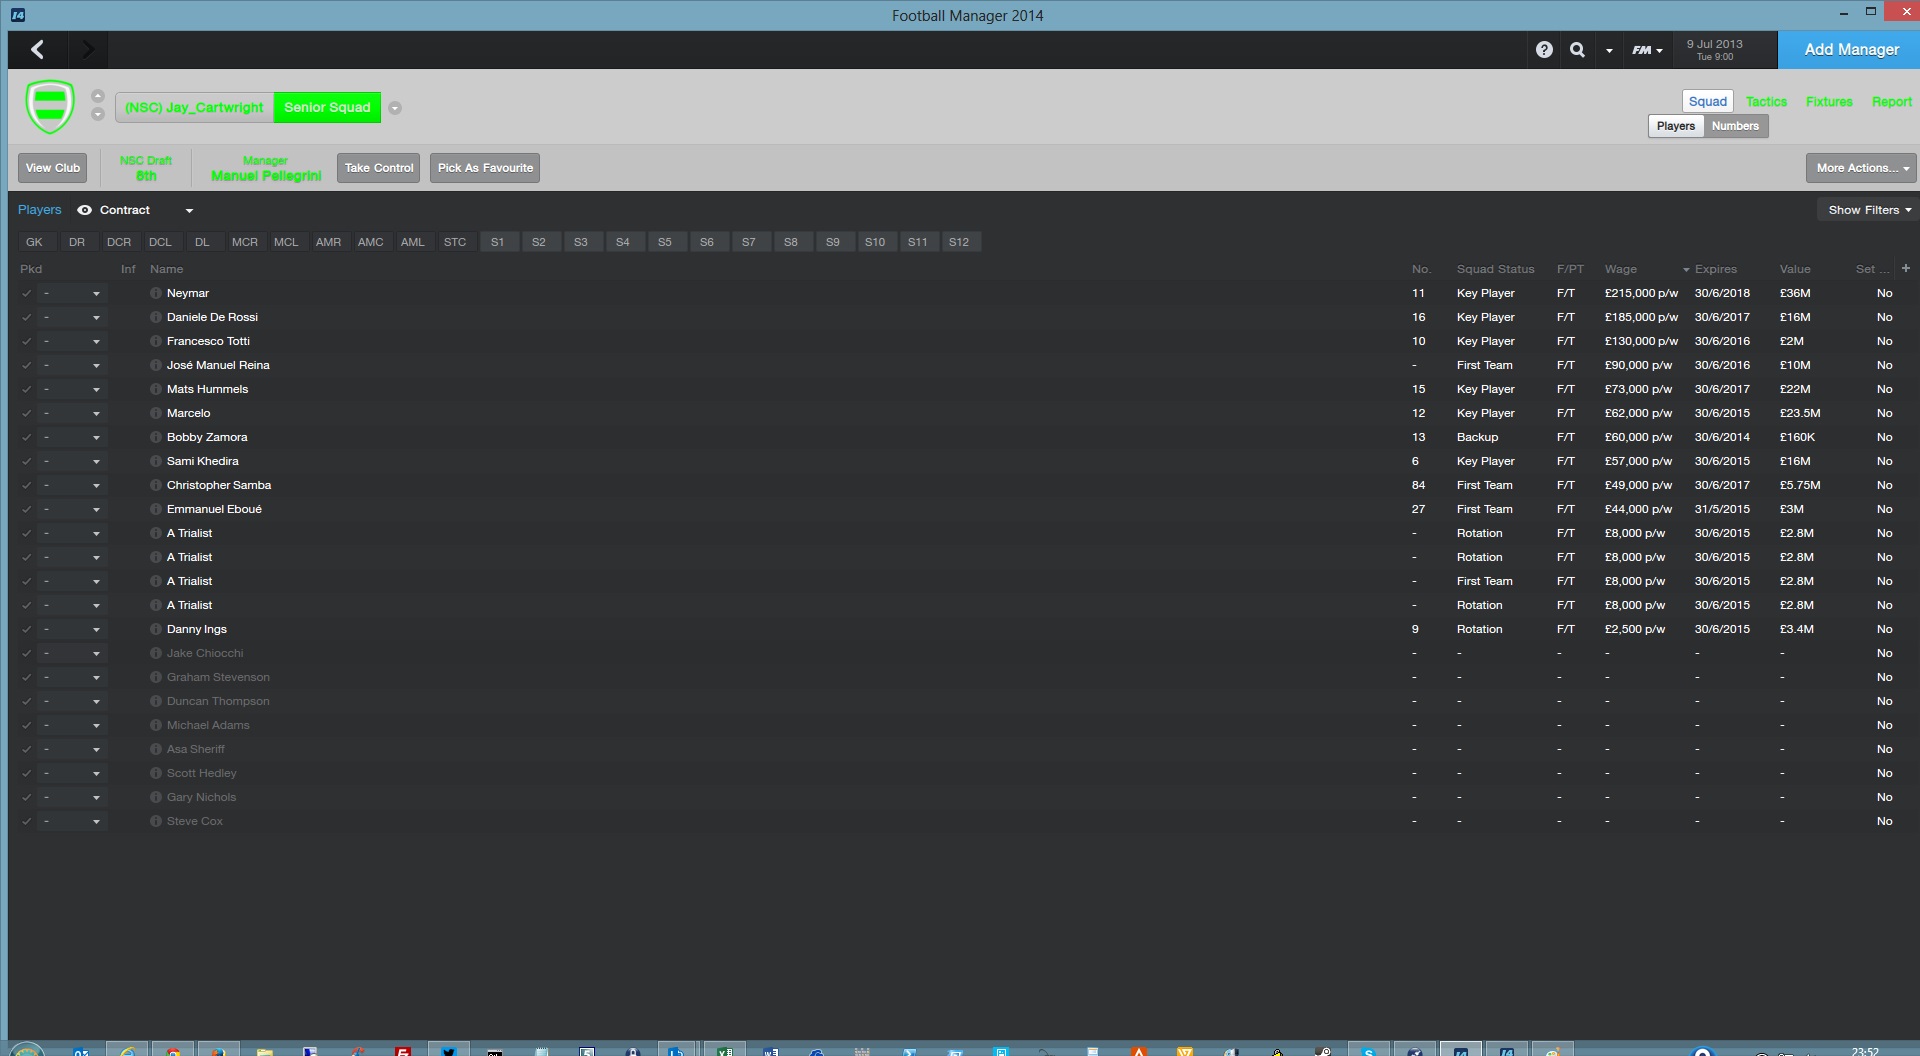
Task: Tick the Pkd checkmark for Neymar
Action: click(27, 293)
